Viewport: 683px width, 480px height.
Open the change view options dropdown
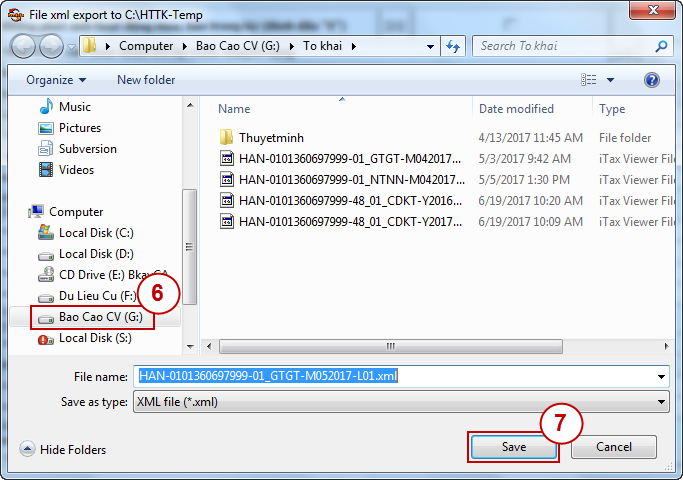point(610,80)
